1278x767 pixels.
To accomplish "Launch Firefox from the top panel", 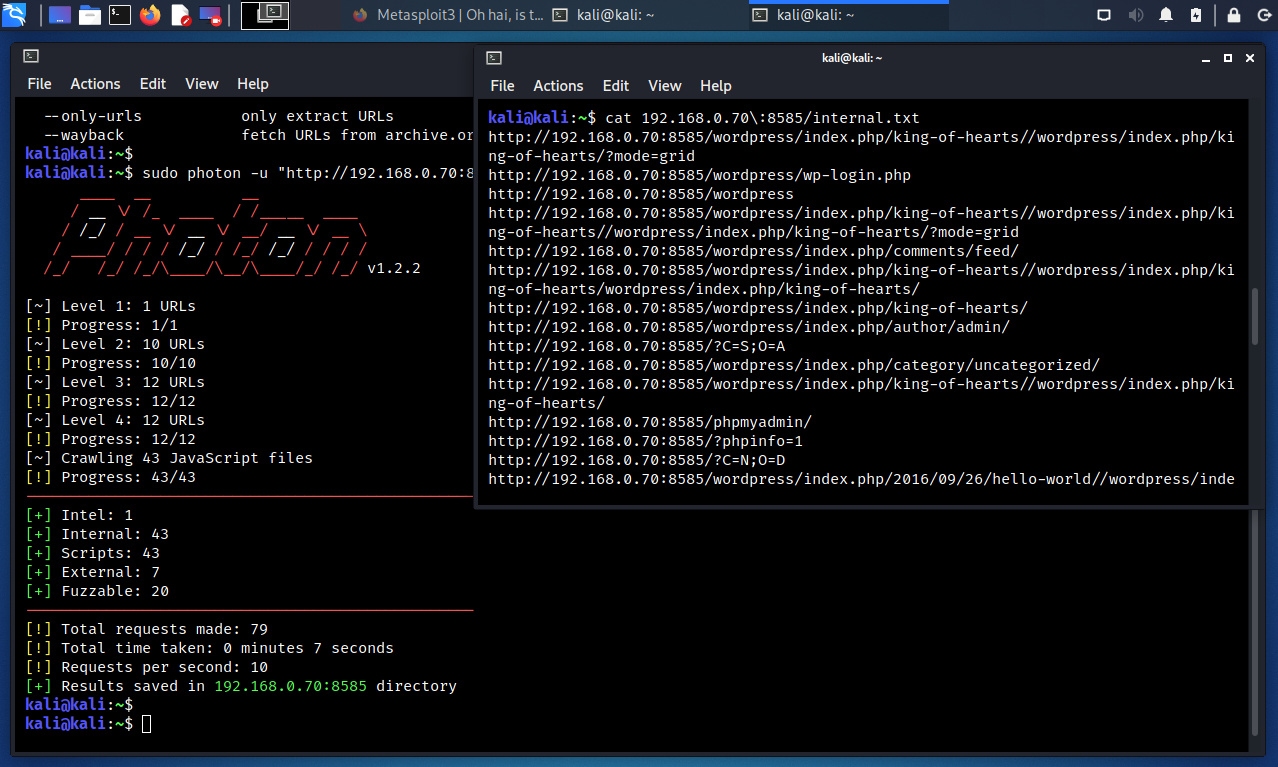I will [x=150, y=15].
